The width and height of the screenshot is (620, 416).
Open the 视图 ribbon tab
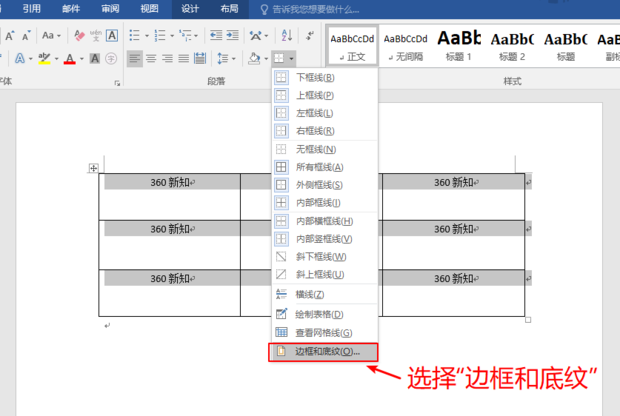(x=149, y=9)
